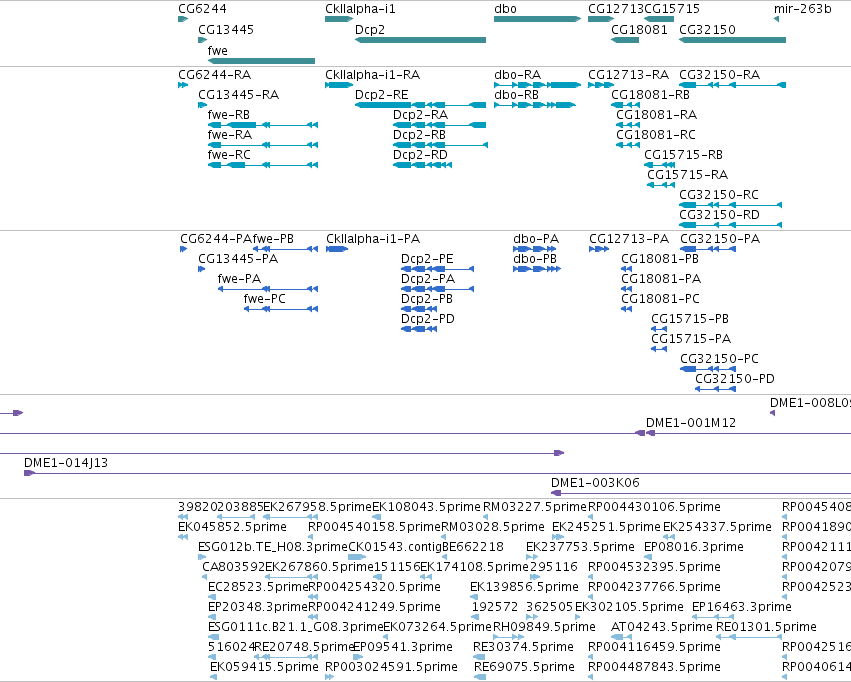Click the 'fwe-PC' protein label
The image size is (851, 682).
[264, 299]
